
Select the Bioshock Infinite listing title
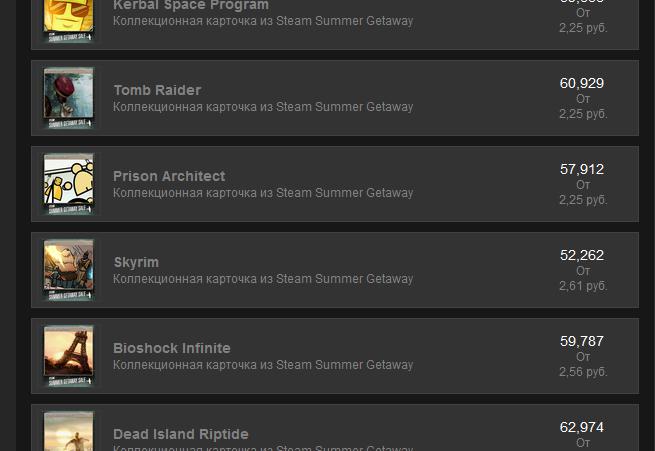click(x=172, y=348)
